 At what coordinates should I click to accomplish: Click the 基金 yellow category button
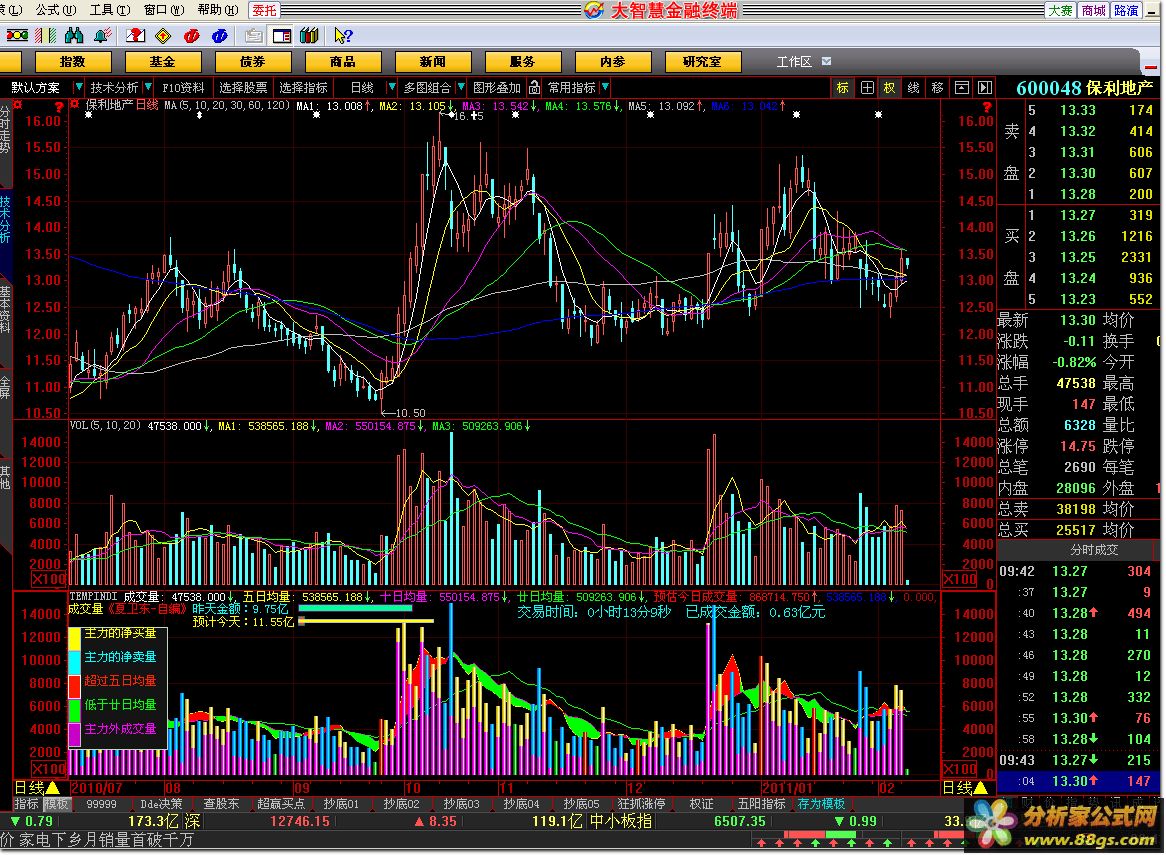click(x=162, y=62)
